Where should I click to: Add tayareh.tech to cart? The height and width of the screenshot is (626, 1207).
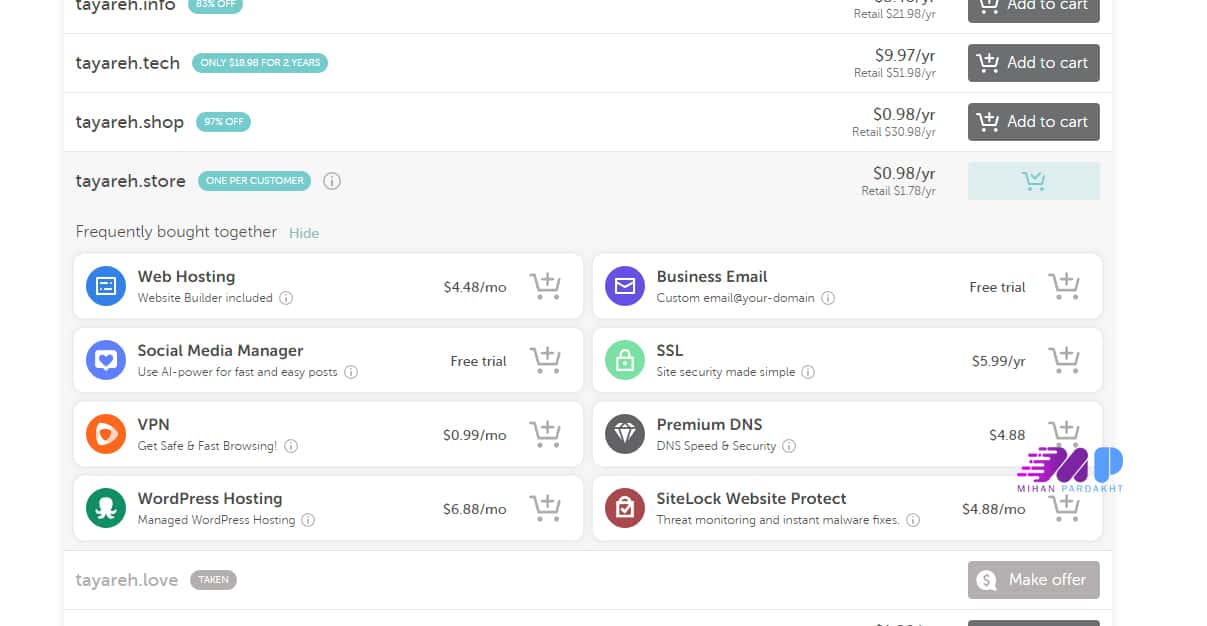[x=1033, y=63]
